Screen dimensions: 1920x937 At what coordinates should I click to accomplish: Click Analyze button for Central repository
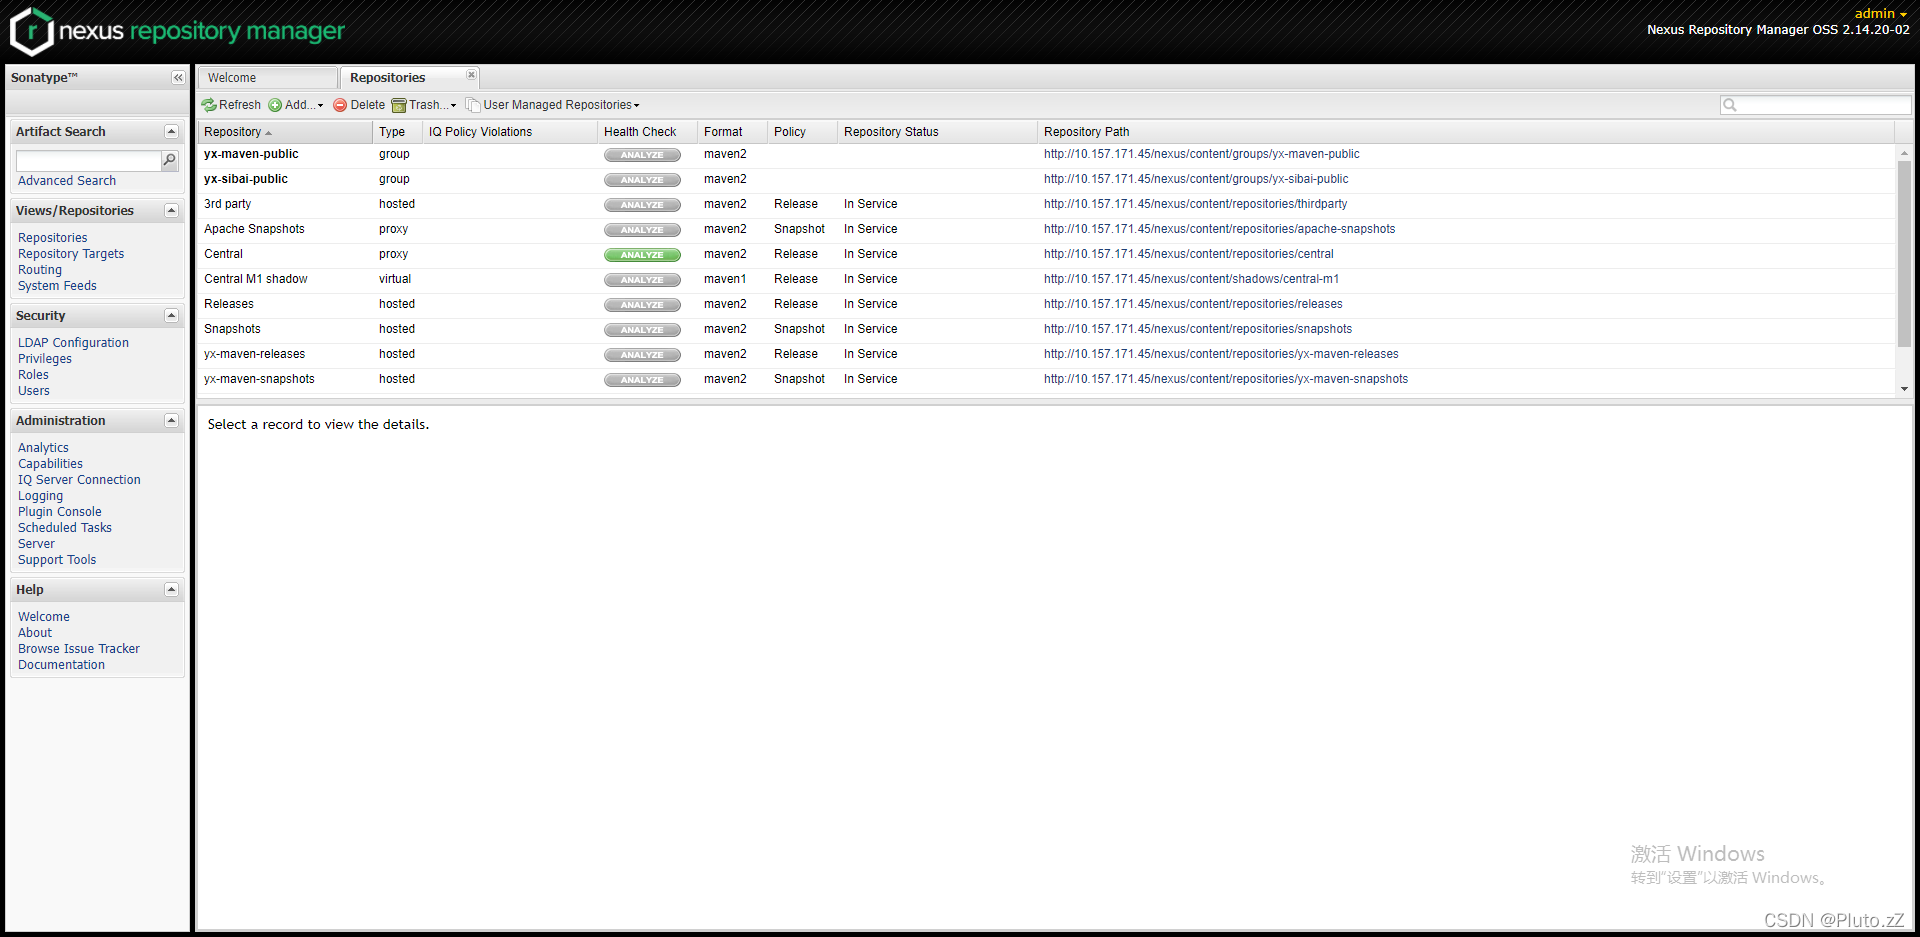point(642,255)
